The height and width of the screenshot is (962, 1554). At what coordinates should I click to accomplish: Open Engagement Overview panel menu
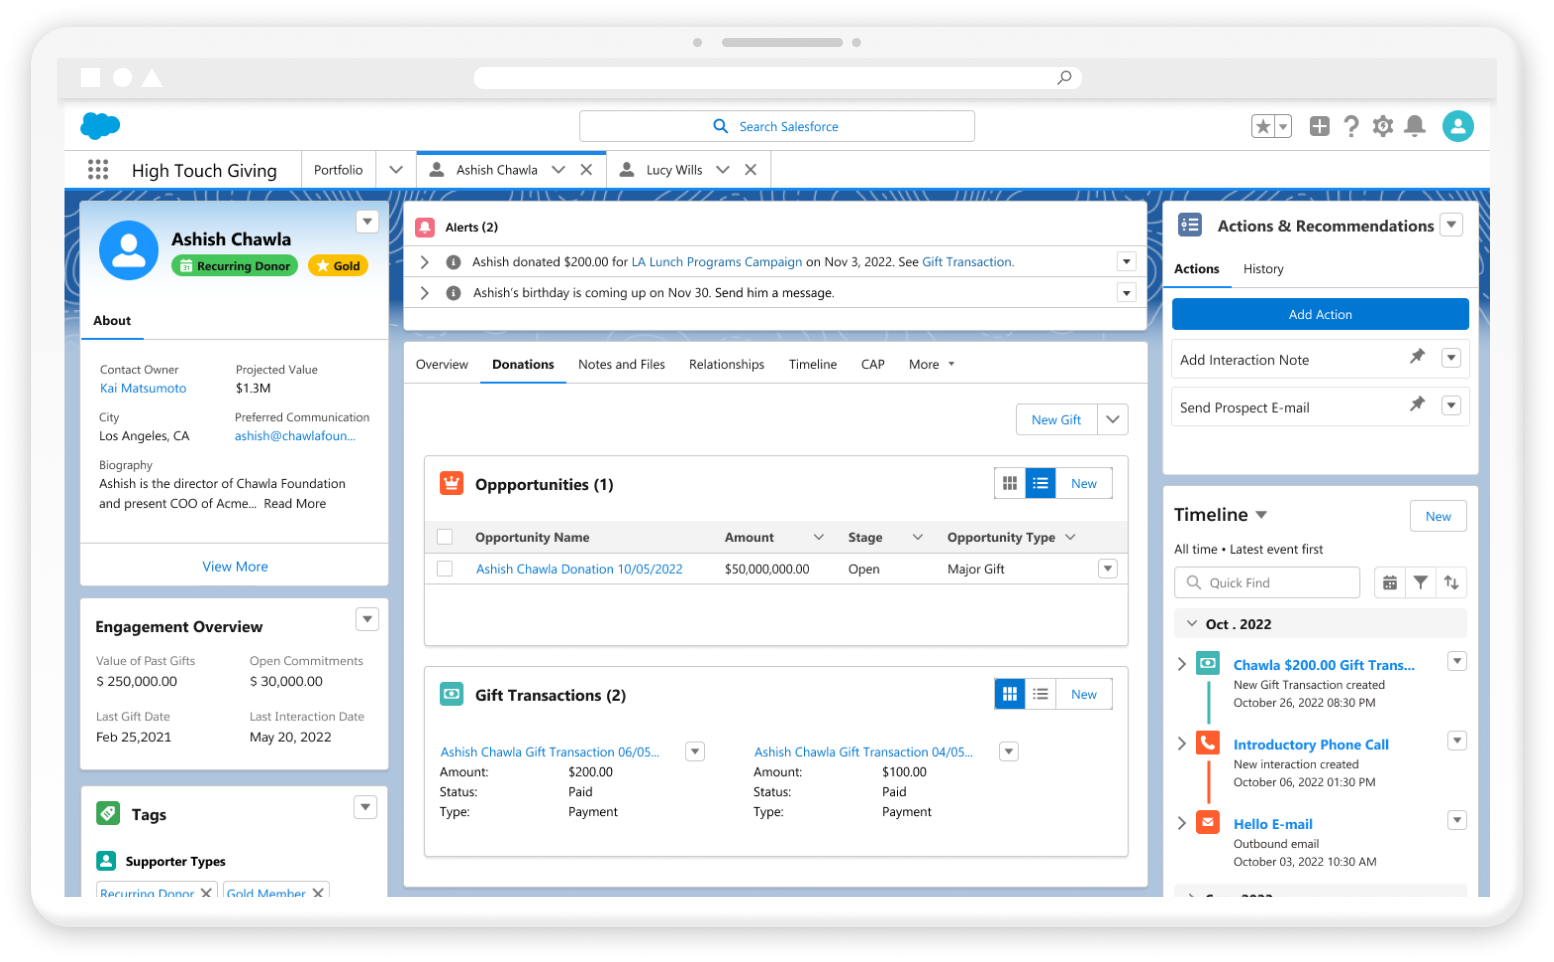click(367, 619)
